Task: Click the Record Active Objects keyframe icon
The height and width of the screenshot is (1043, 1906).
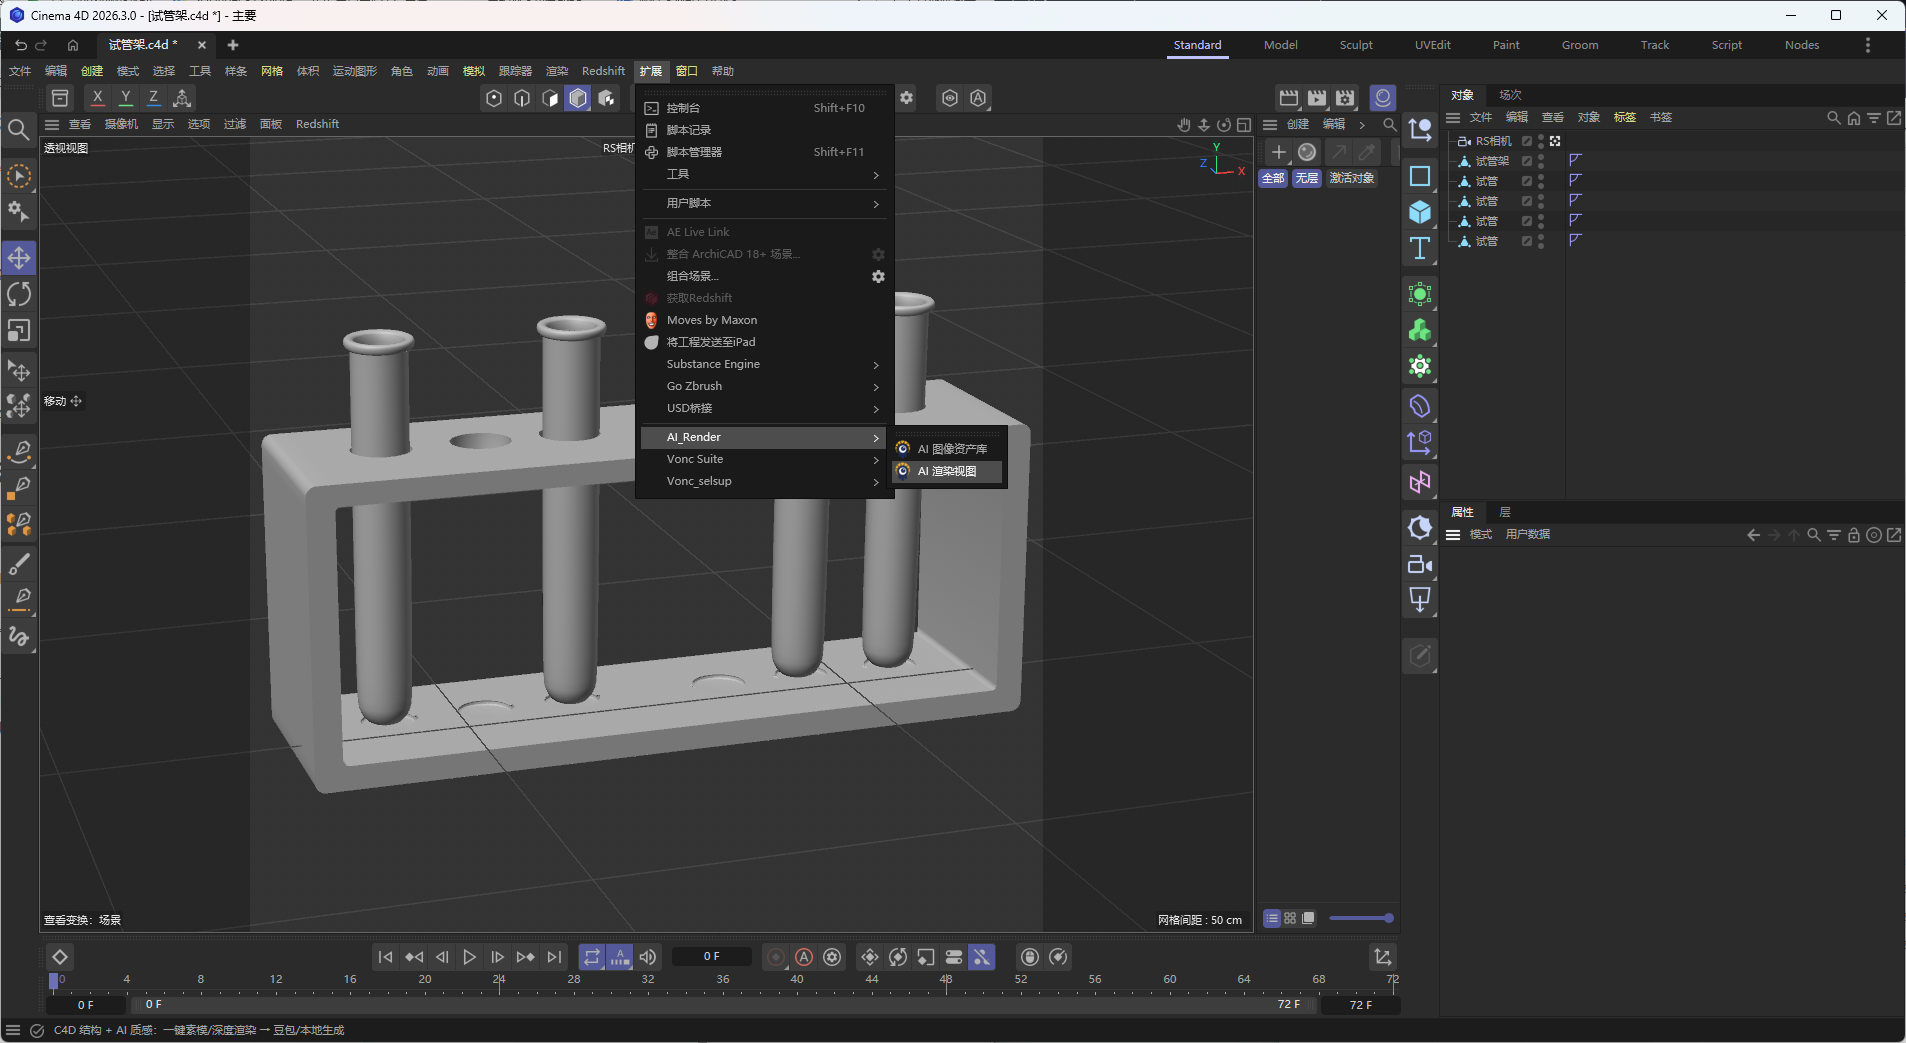Action: point(776,957)
